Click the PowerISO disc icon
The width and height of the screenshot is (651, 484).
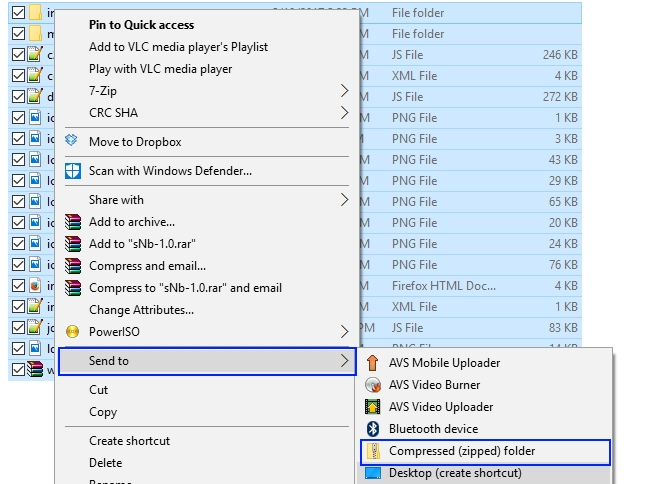pyautogui.click(x=73, y=332)
